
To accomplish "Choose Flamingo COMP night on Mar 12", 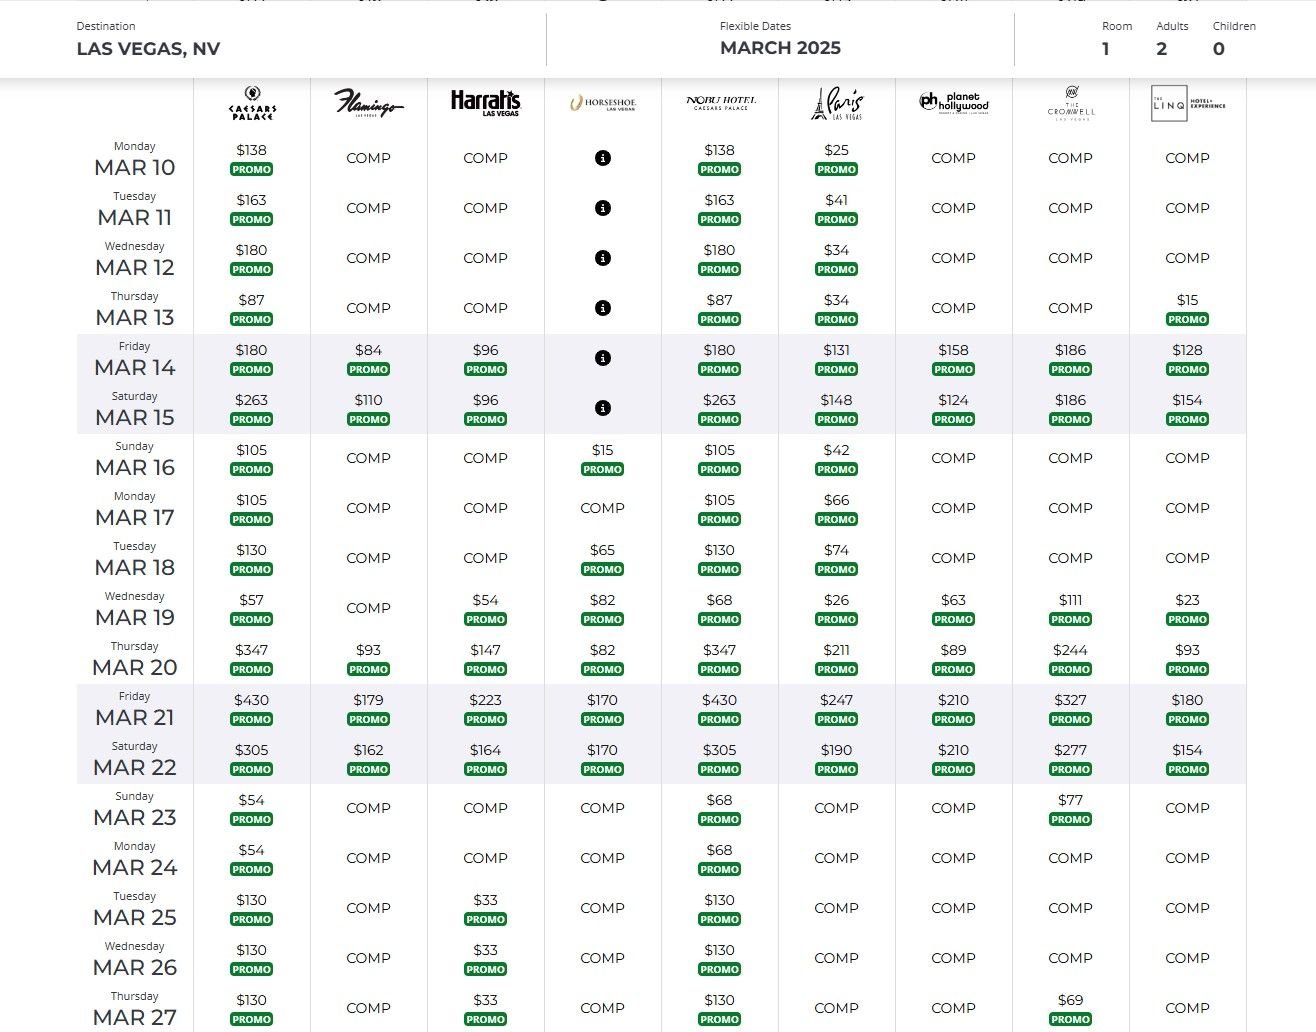I will (368, 258).
